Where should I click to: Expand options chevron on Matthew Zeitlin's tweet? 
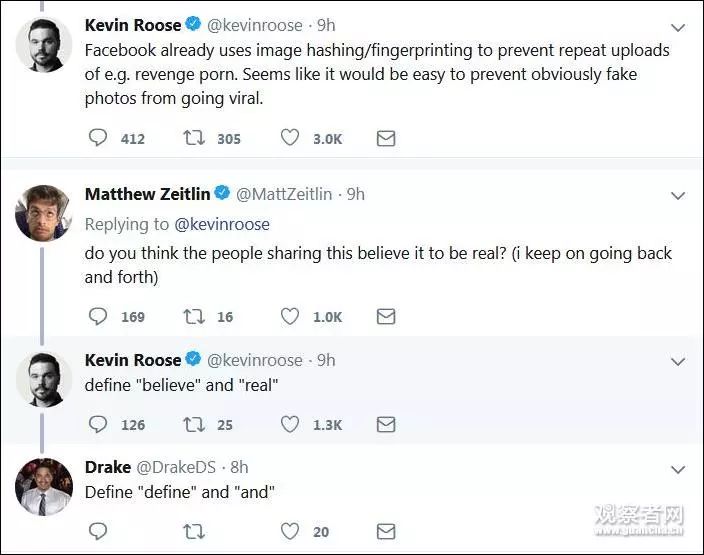(677, 195)
